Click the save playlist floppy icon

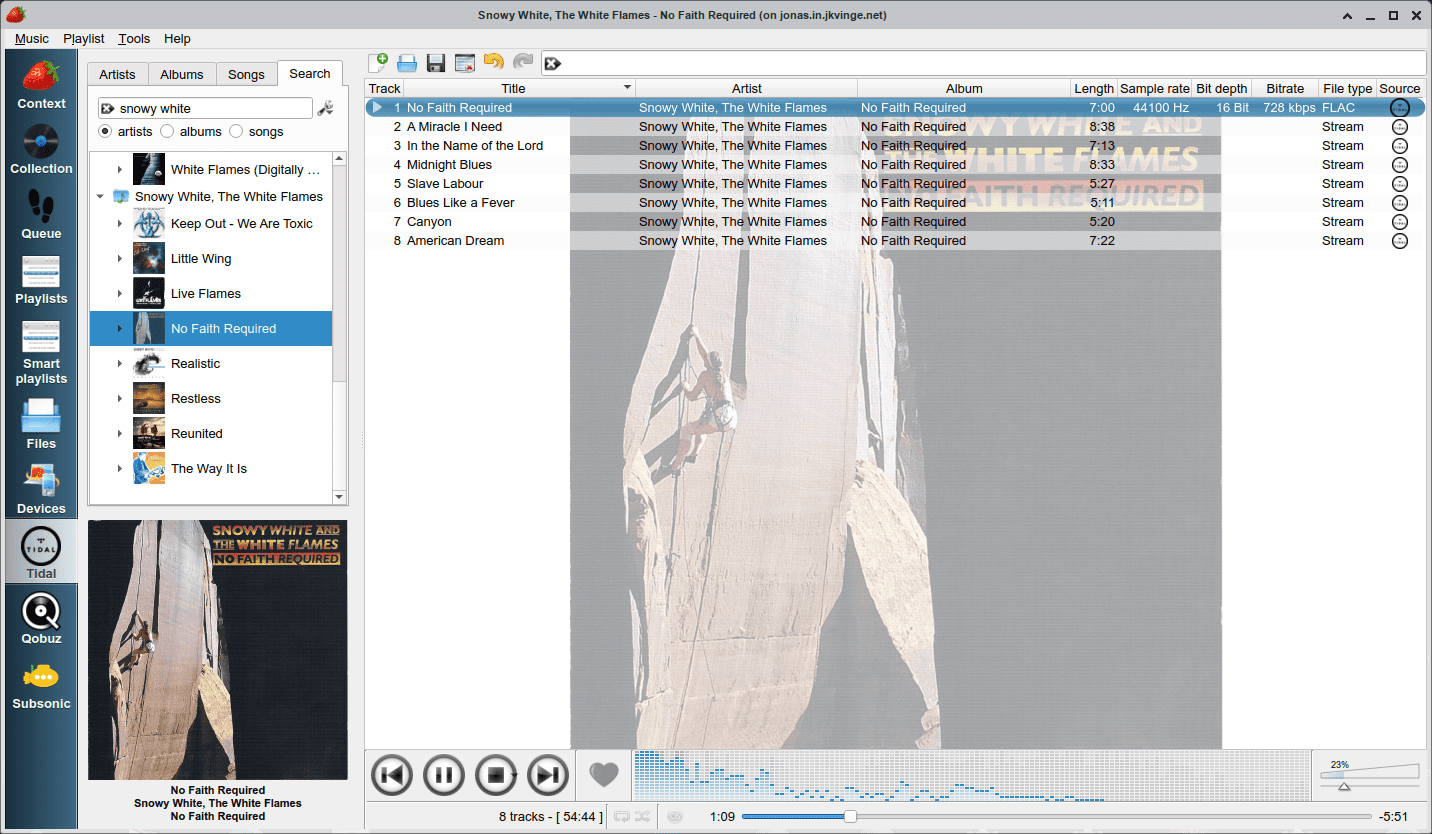pos(436,63)
